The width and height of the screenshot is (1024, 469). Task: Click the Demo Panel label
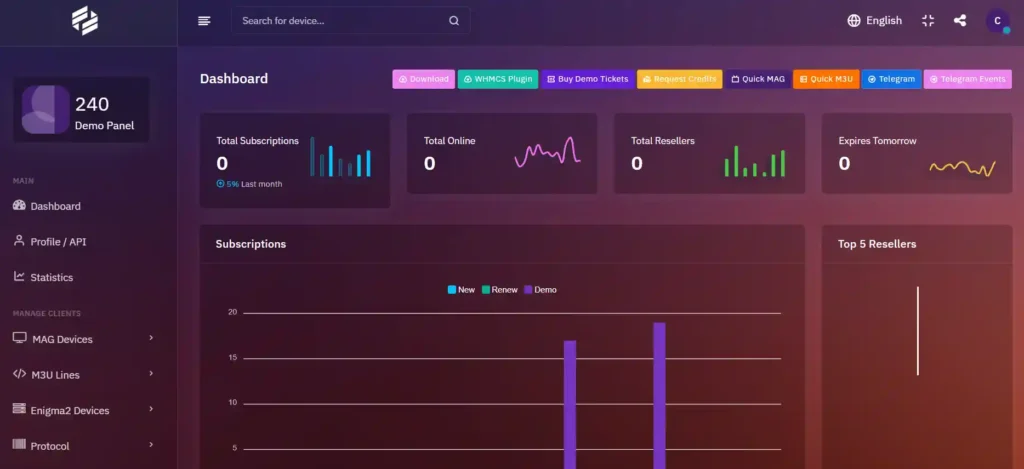(104, 125)
